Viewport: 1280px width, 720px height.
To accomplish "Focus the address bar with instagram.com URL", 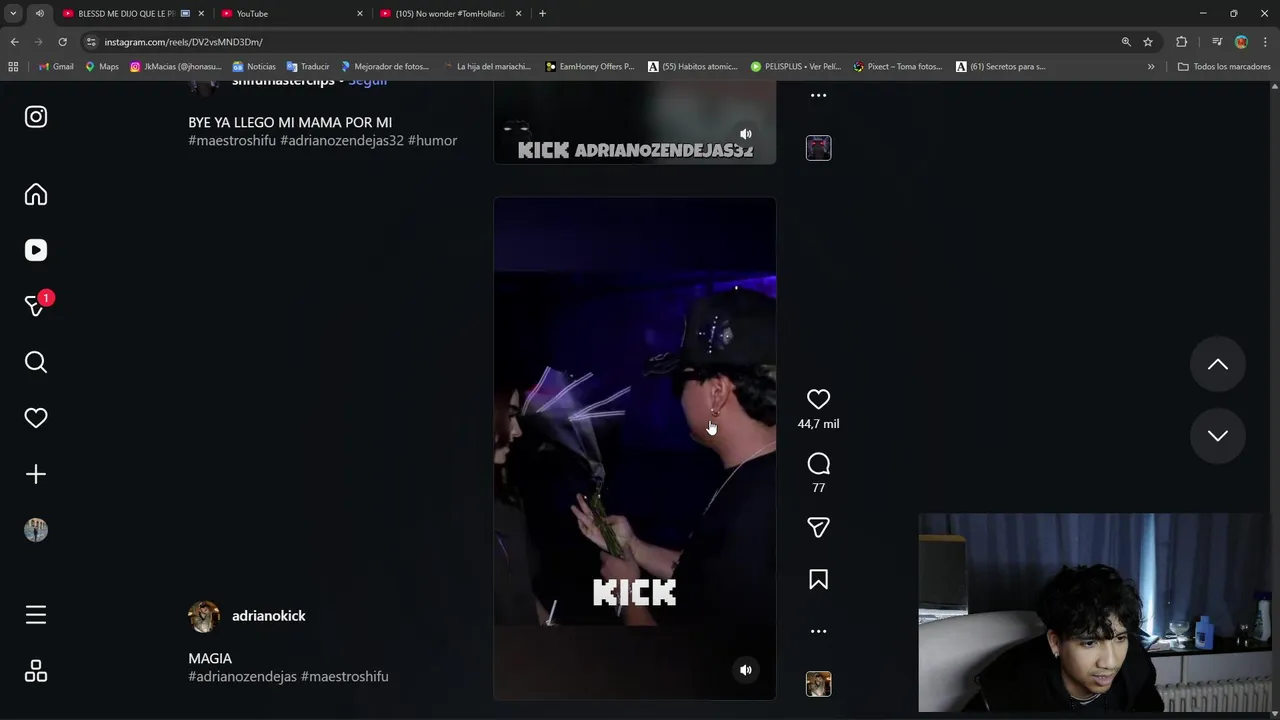I will click(x=600, y=42).
